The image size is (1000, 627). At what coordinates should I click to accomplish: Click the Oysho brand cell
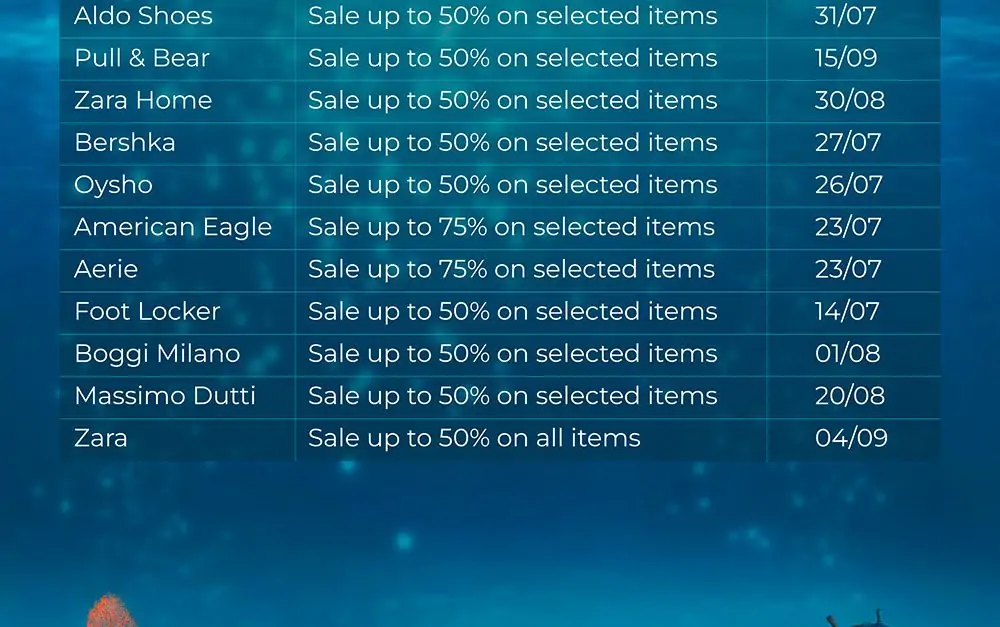point(114,185)
